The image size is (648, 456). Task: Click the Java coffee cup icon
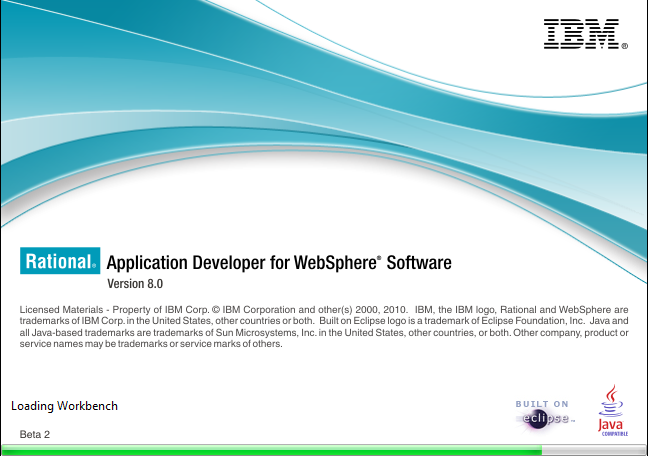click(x=613, y=405)
